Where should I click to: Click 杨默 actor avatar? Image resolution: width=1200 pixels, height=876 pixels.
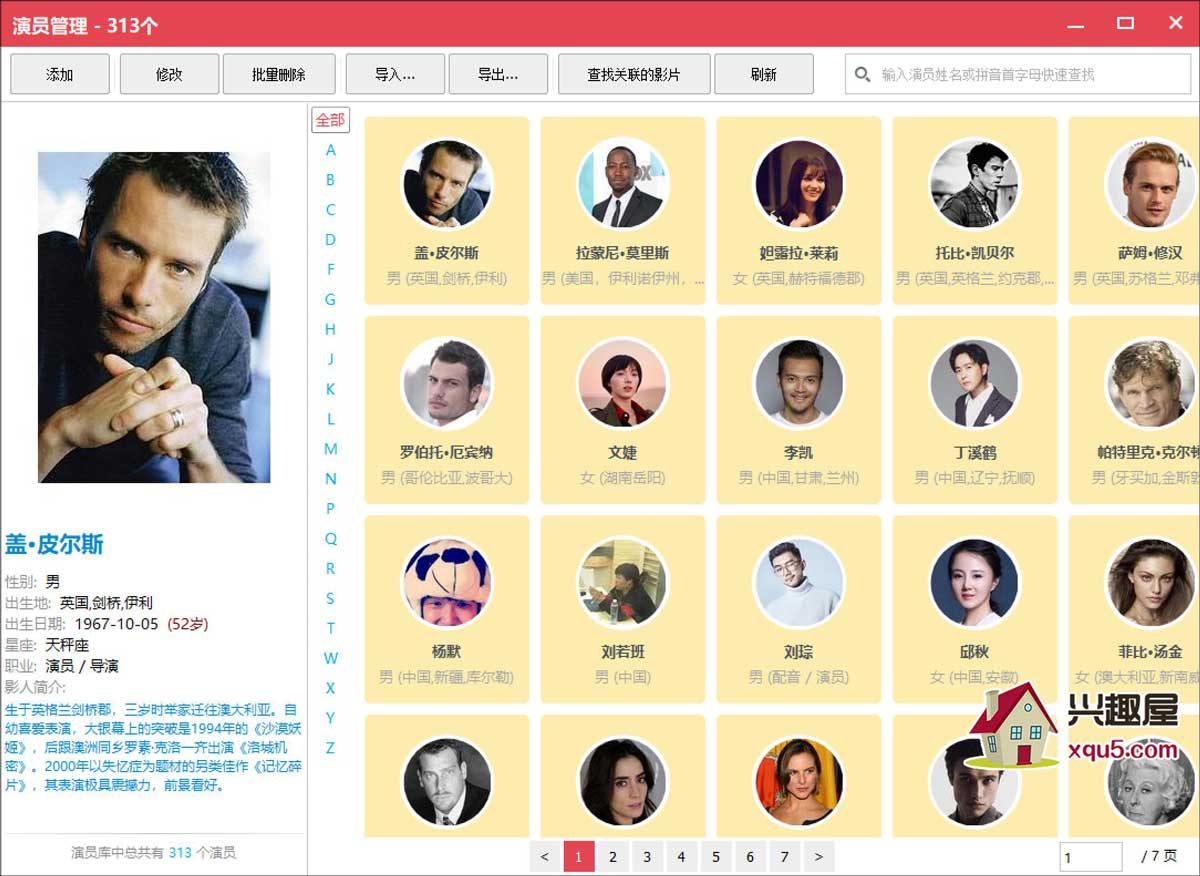click(x=446, y=583)
